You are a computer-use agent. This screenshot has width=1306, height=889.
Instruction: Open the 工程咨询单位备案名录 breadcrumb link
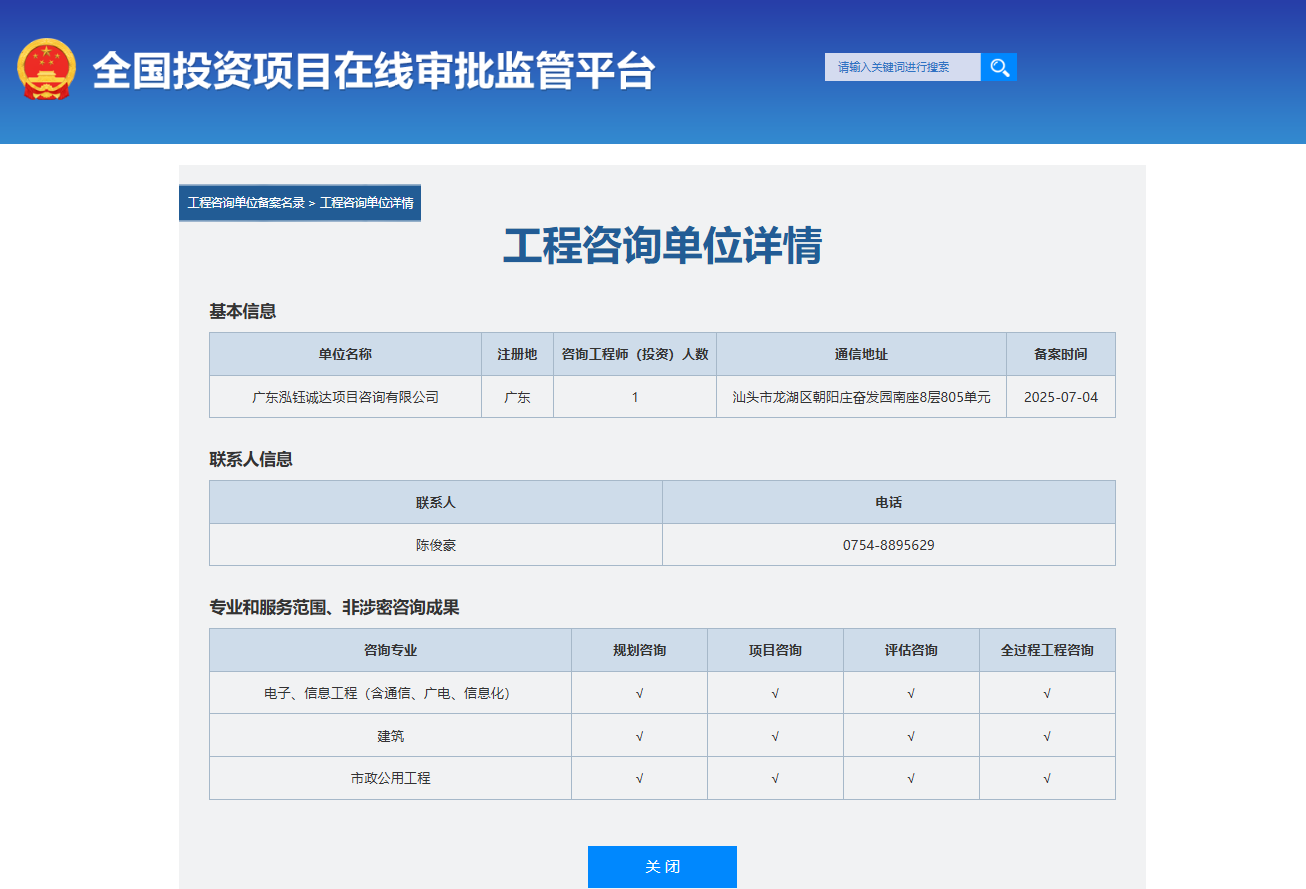(248, 202)
